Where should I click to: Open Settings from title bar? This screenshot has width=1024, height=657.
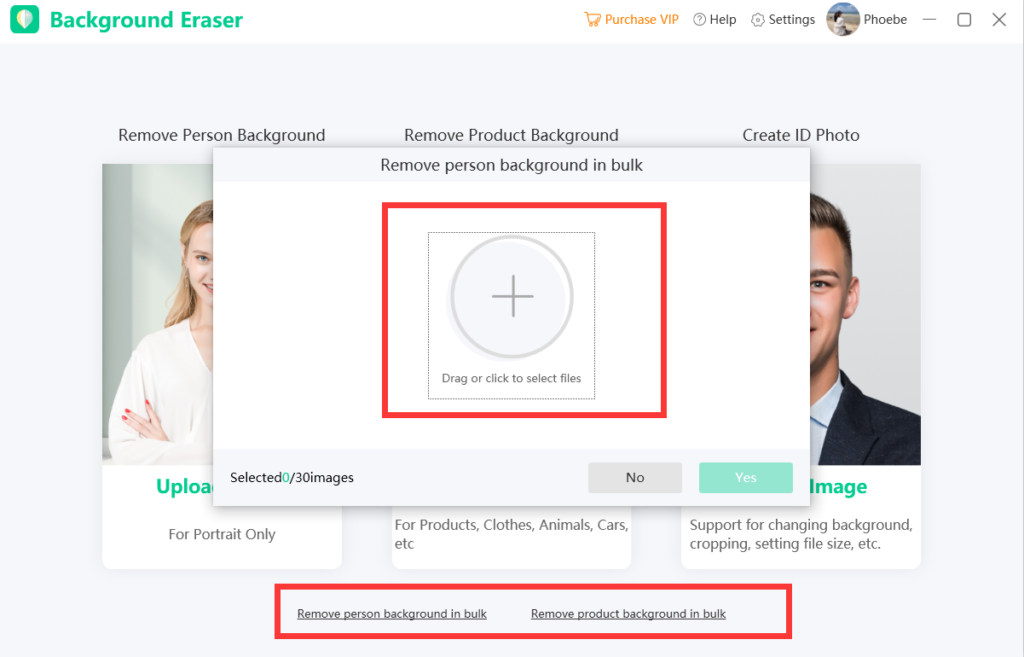(x=782, y=20)
